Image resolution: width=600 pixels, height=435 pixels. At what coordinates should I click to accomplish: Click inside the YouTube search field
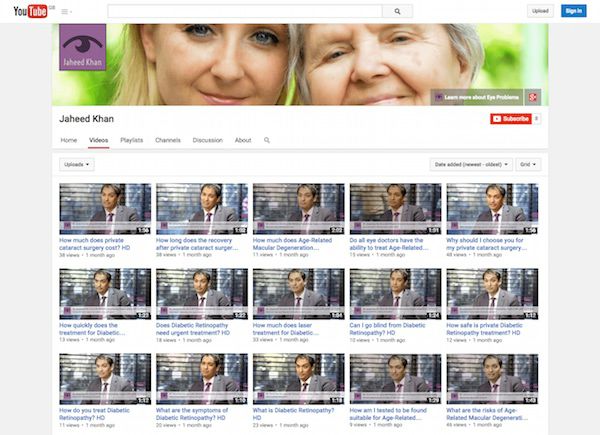[245, 11]
